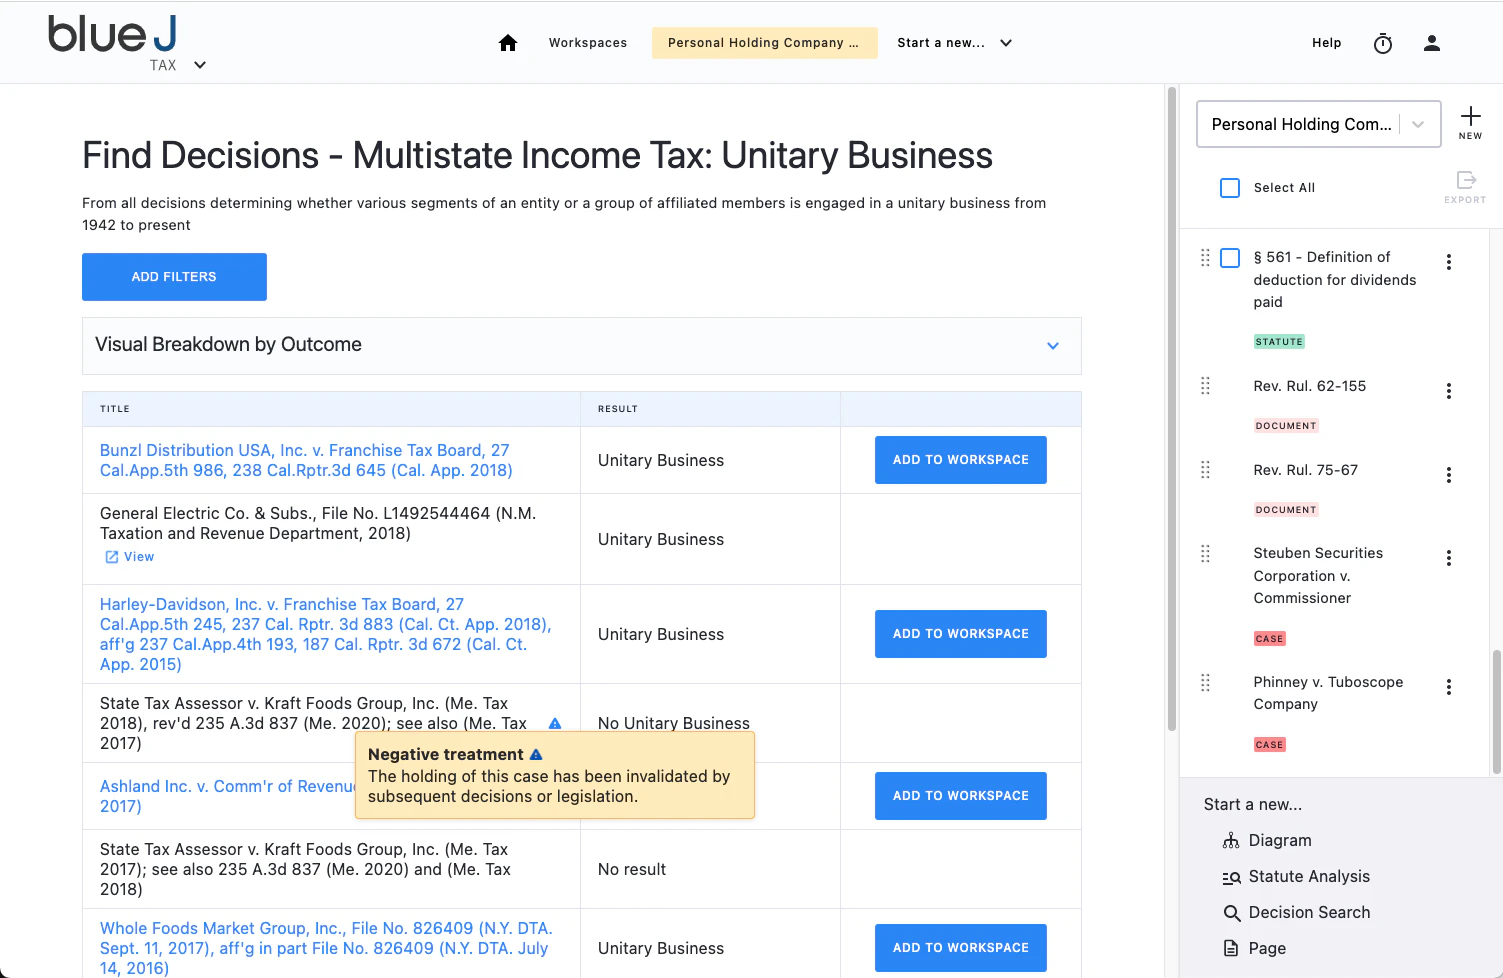Open the three-dot menu for Rev. Rul. 62-155
Viewport: 1503px width, 978px height.
[1449, 391]
